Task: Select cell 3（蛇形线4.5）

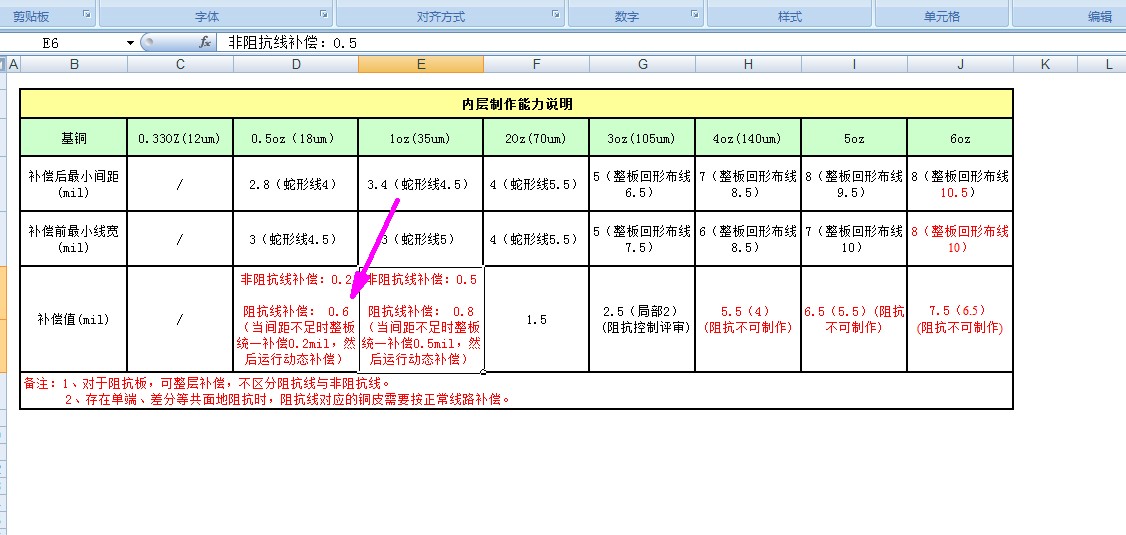Action: click(x=296, y=238)
